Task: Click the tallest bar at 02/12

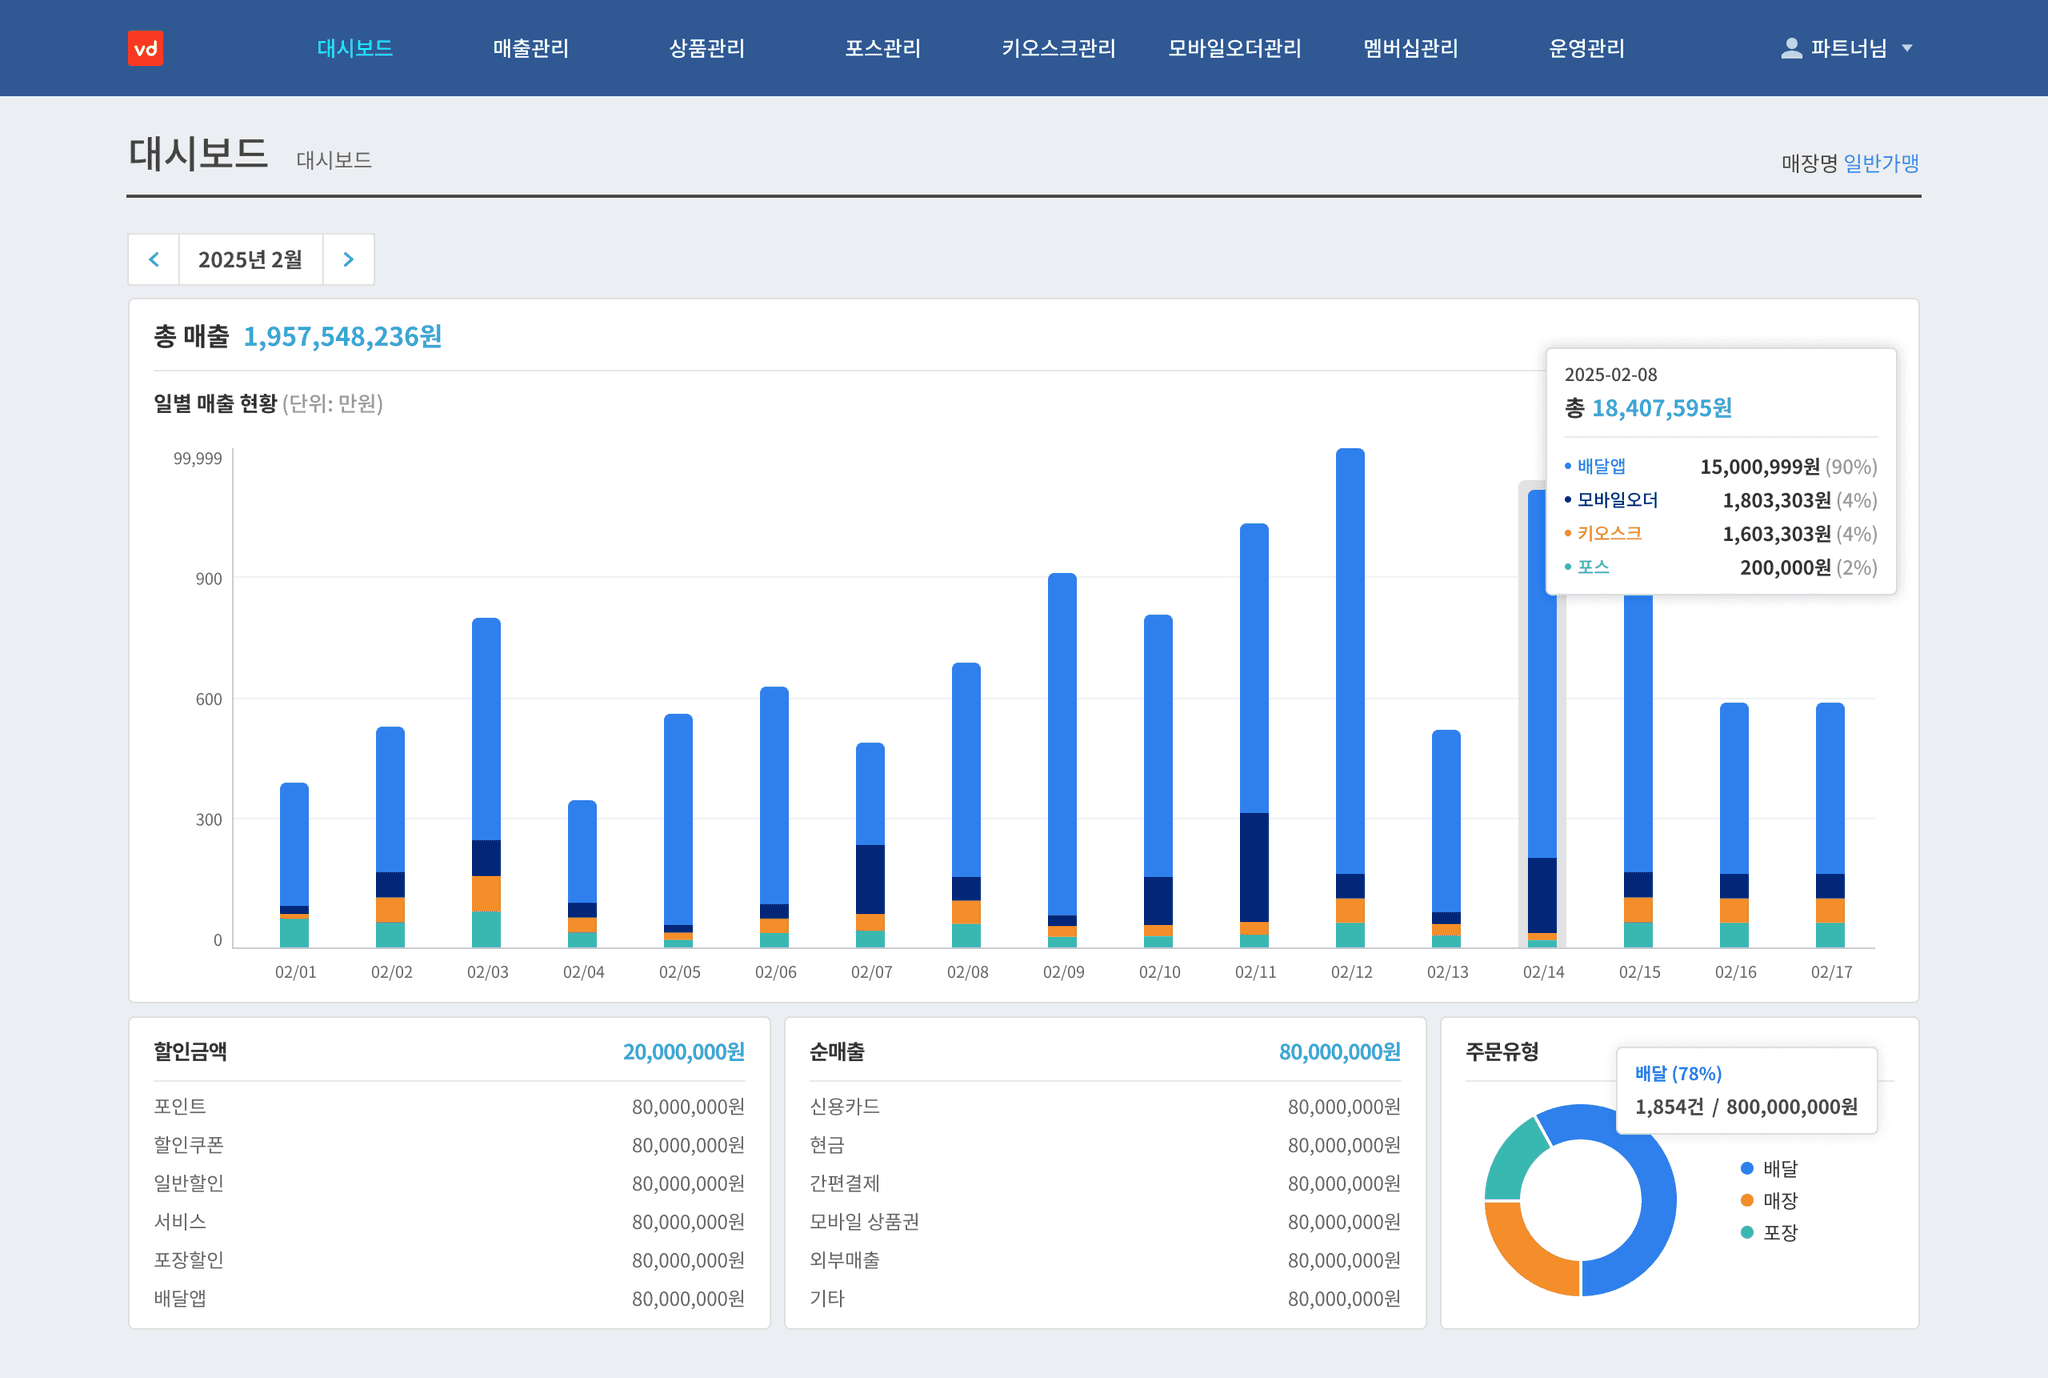Action: [x=1350, y=660]
